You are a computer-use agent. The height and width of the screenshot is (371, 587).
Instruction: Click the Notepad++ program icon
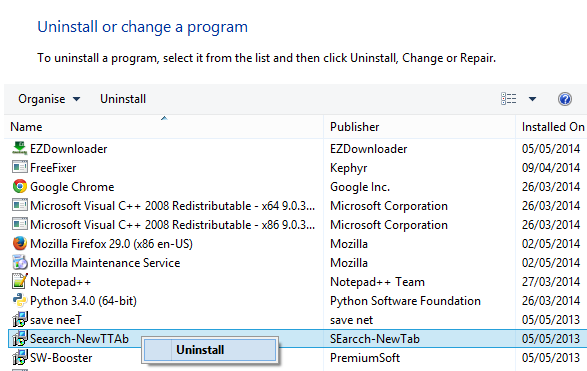pos(19,281)
